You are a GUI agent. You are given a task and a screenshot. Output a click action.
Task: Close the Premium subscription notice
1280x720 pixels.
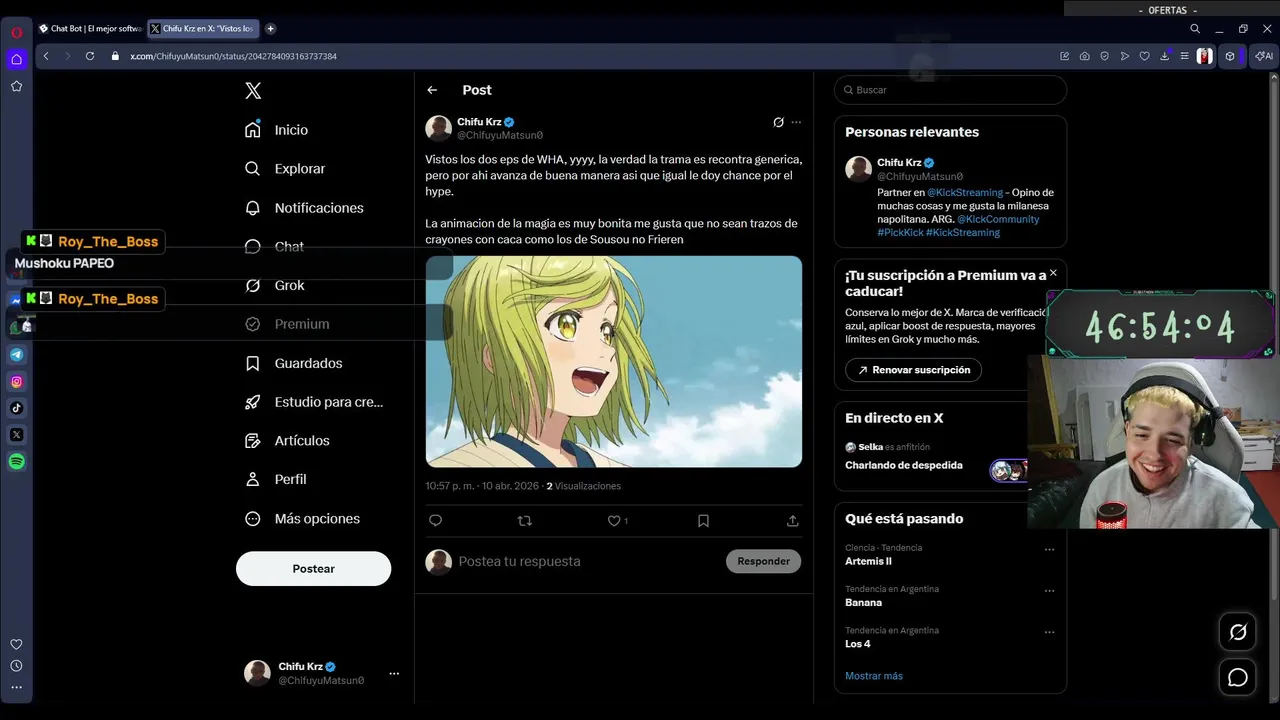(1053, 273)
